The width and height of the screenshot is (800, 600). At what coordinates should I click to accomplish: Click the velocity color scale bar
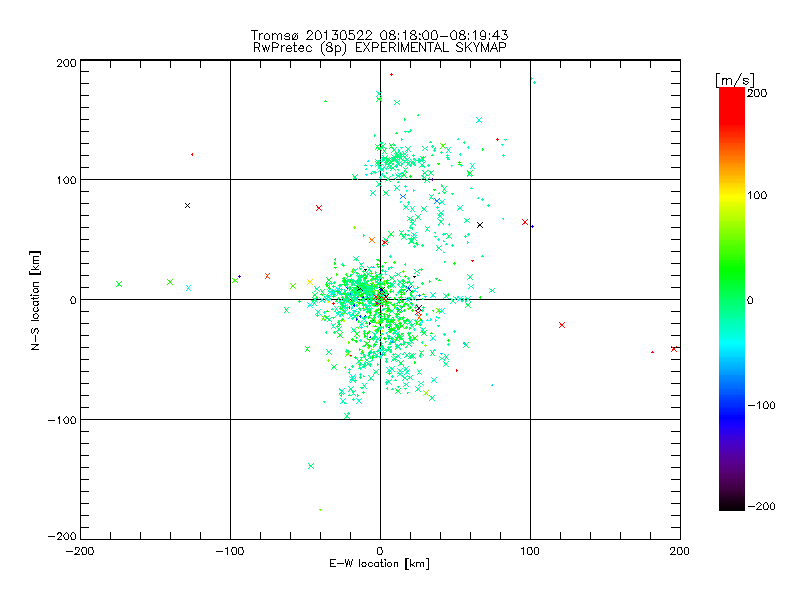pyautogui.click(x=732, y=299)
